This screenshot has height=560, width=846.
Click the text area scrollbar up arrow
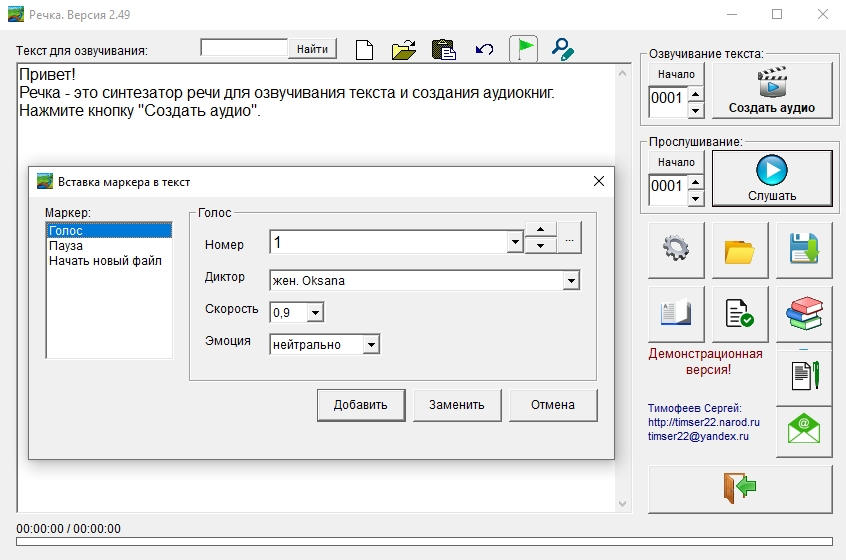(622, 73)
